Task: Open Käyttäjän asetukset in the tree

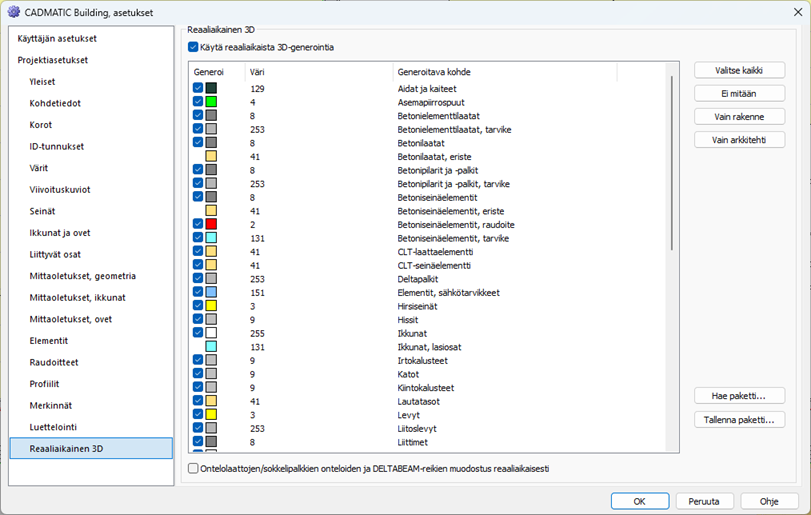Action: [x=57, y=38]
